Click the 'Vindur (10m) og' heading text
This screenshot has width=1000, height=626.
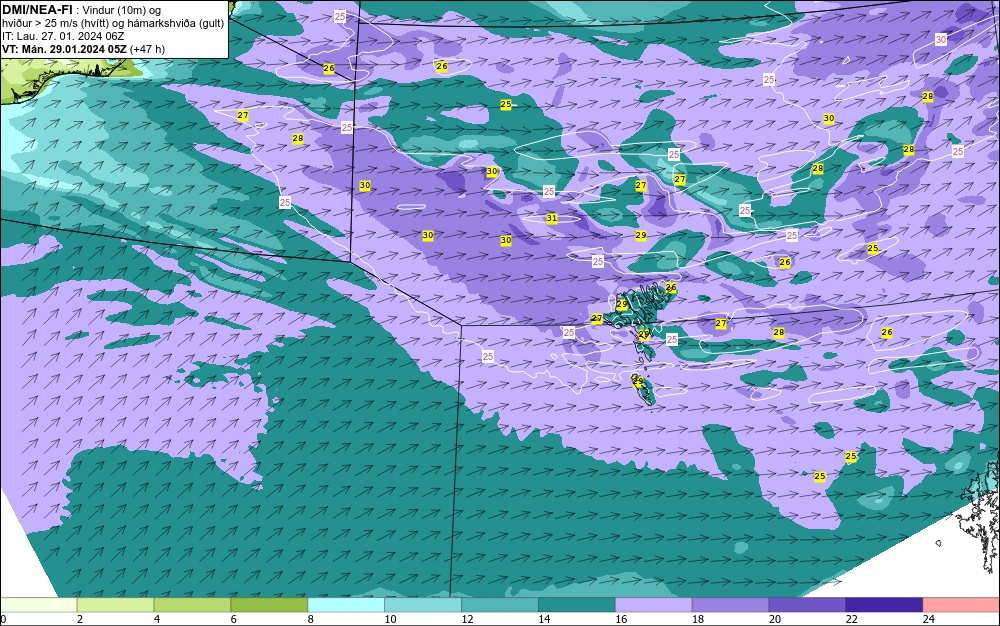click(x=122, y=10)
